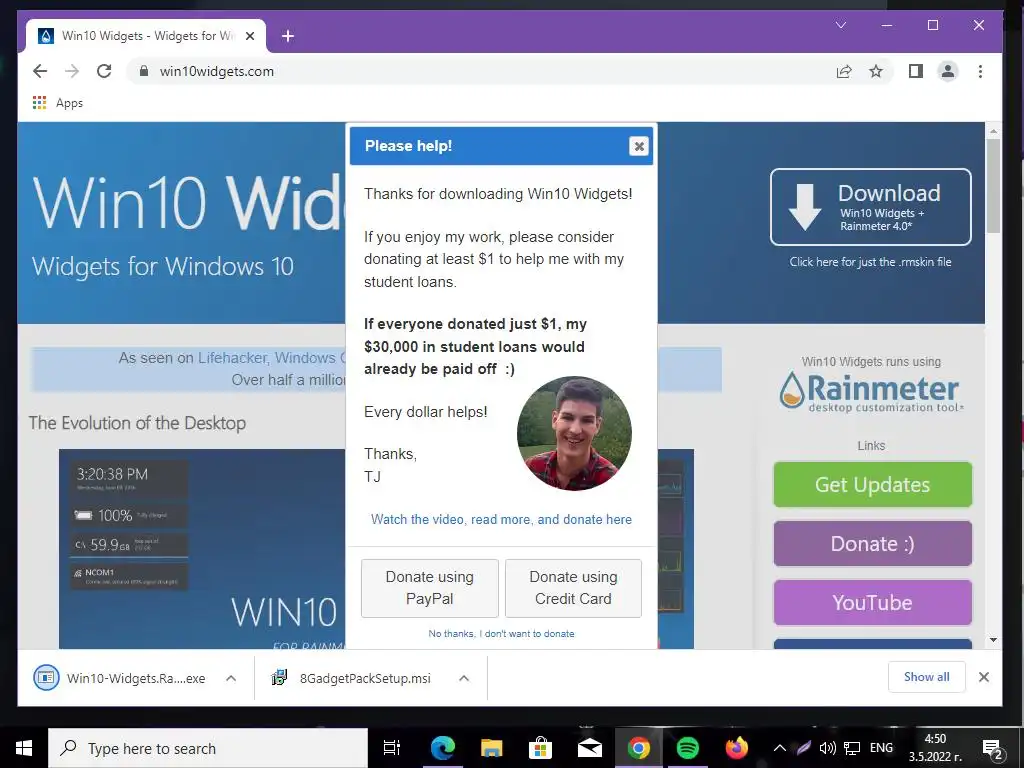The height and width of the screenshot is (768, 1024).
Task: Click the browser forward arrow
Action: tap(72, 71)
